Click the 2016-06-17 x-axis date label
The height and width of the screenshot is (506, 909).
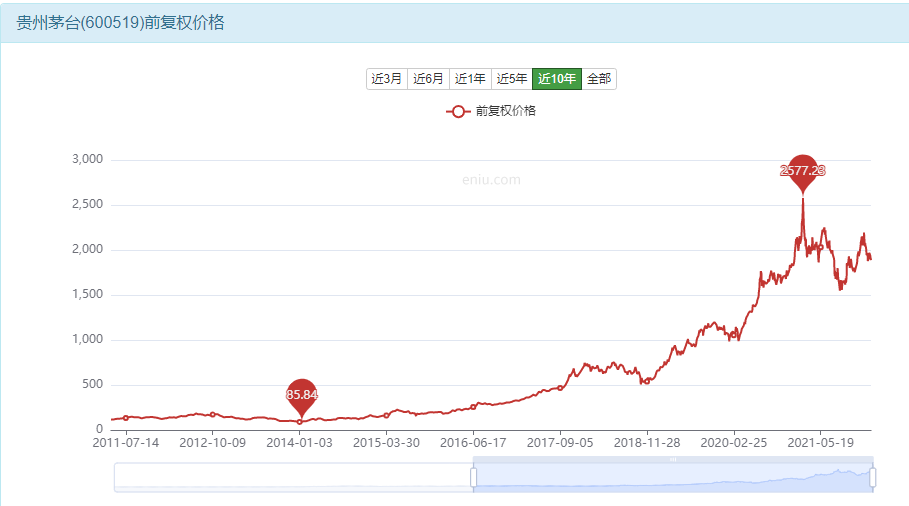click(473, 443)
